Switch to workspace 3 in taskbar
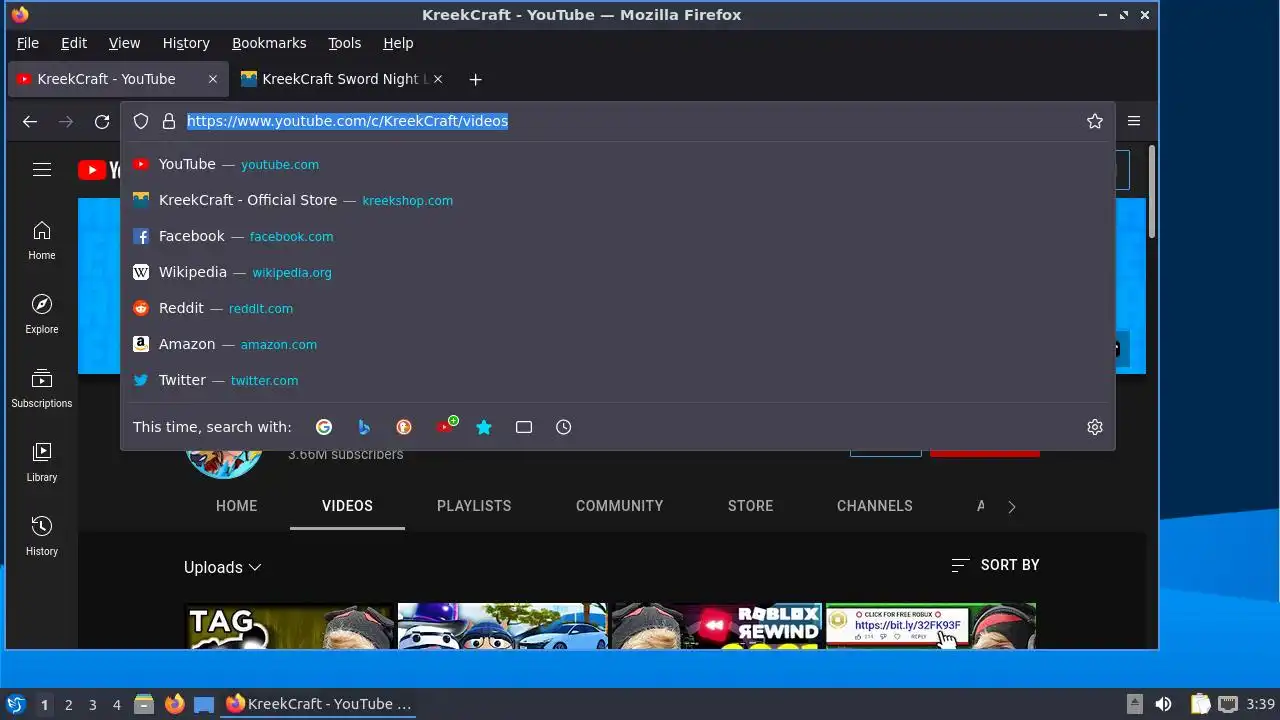The height and width of the screenshot is (720, 1280). 92,704
